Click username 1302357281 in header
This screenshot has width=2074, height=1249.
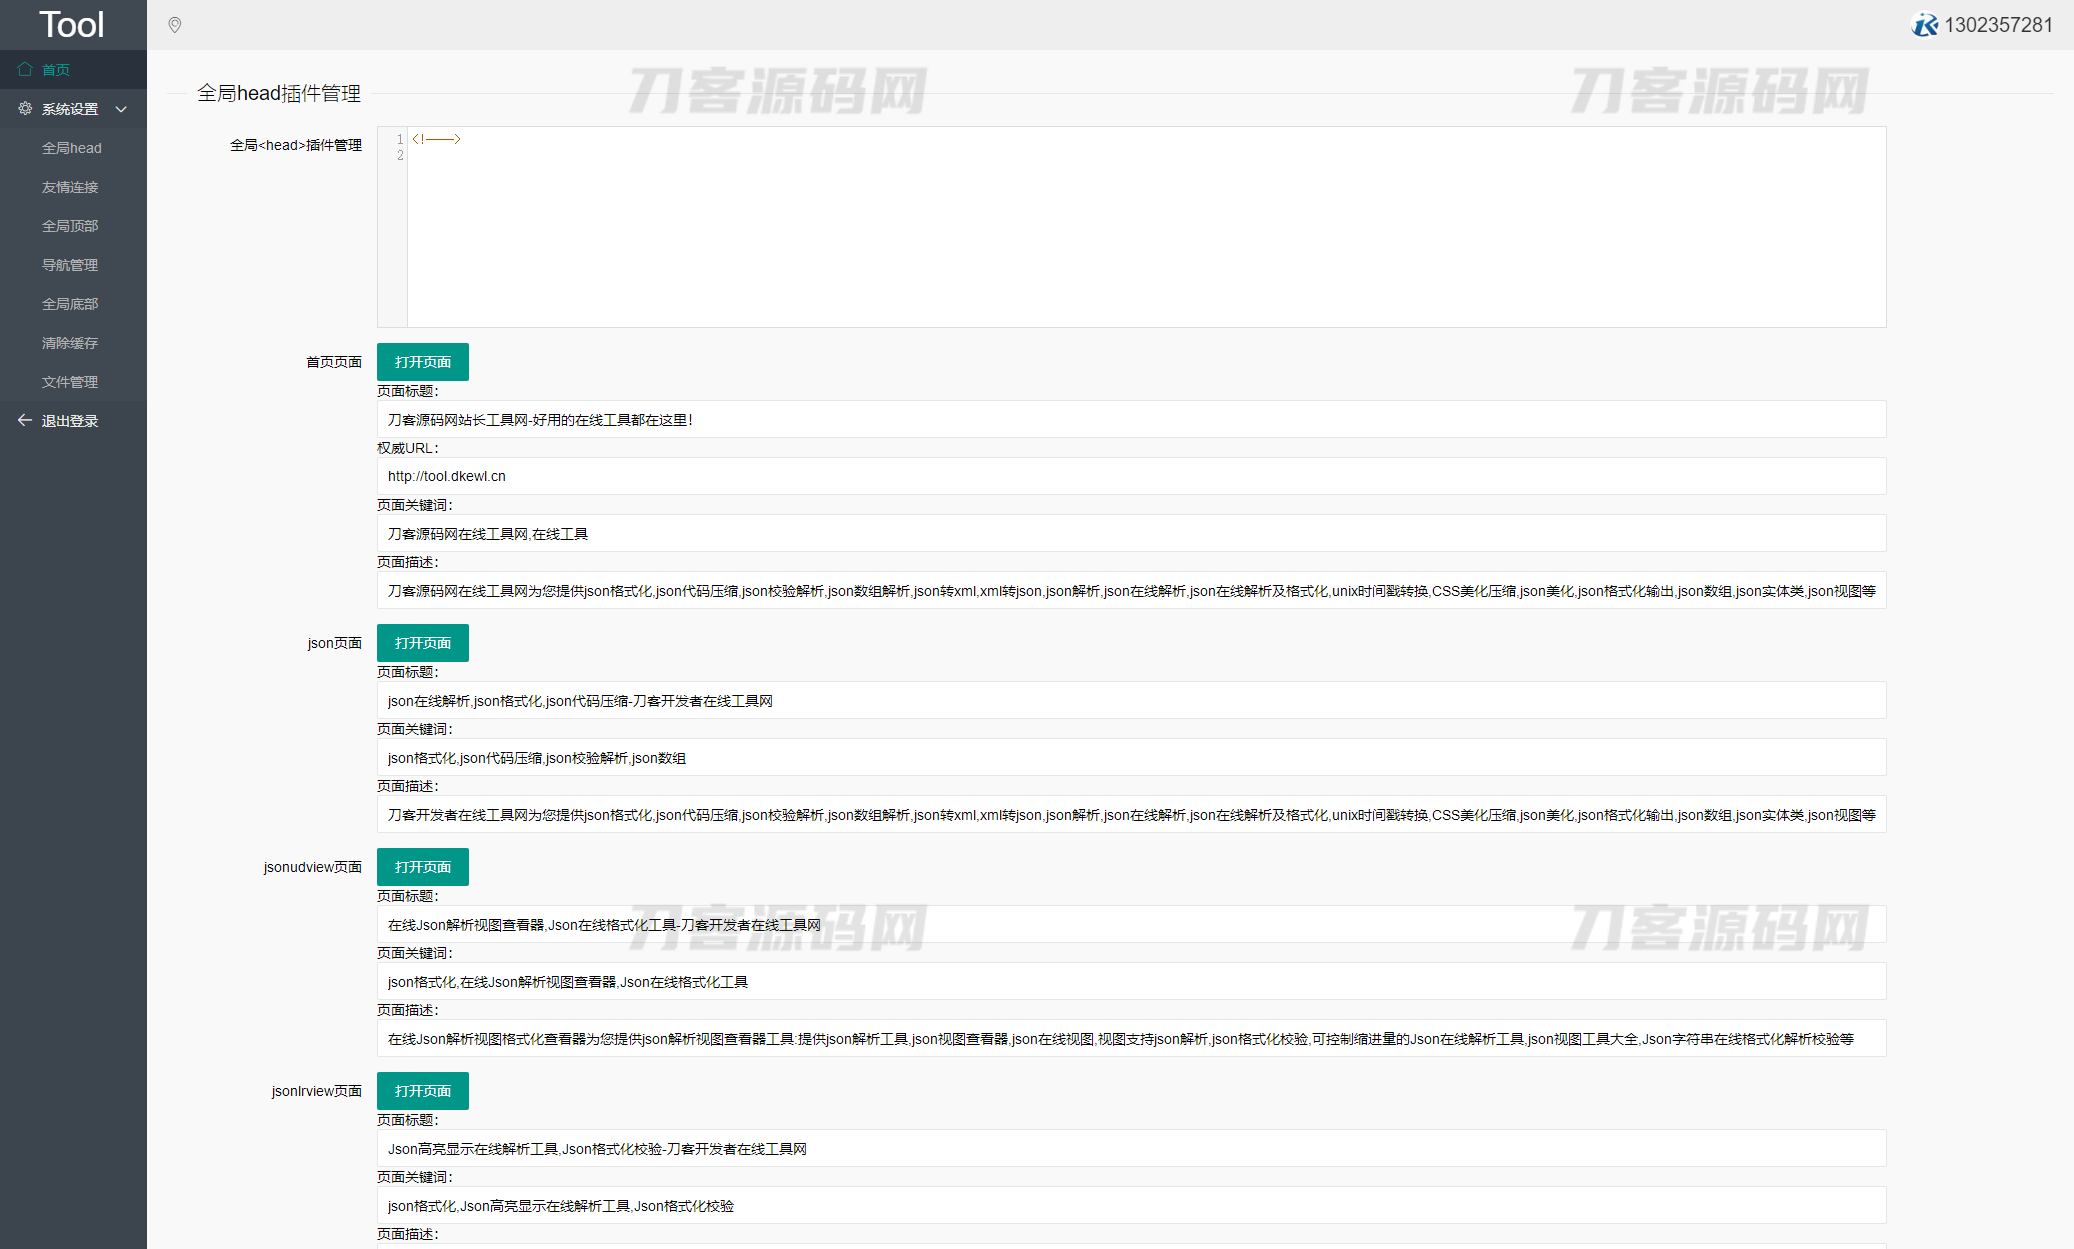point(1997,25)
